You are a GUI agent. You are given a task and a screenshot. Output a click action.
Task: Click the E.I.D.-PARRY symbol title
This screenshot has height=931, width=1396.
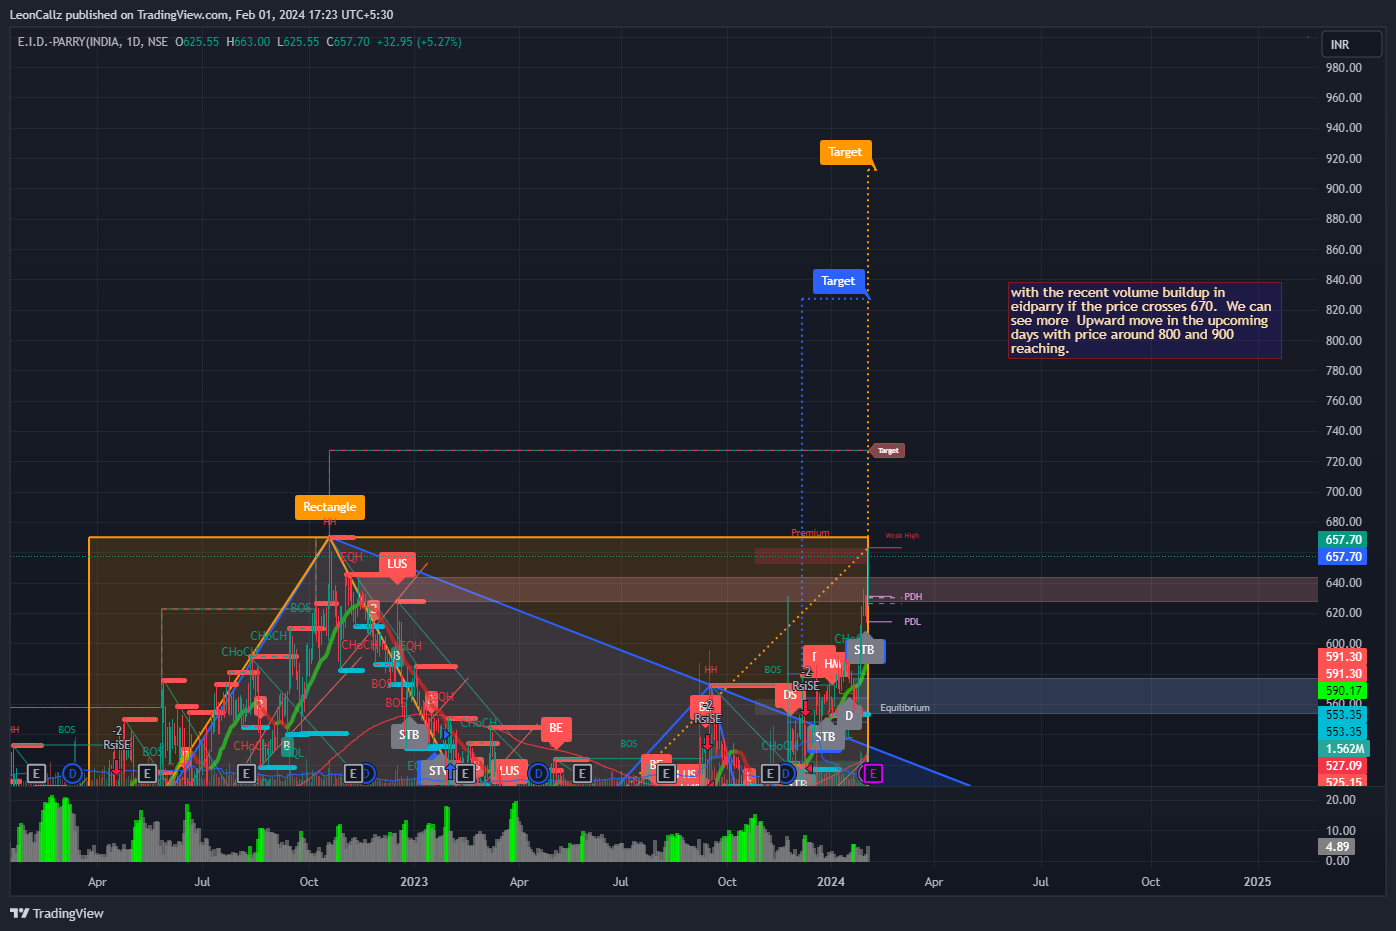[93, 42]
